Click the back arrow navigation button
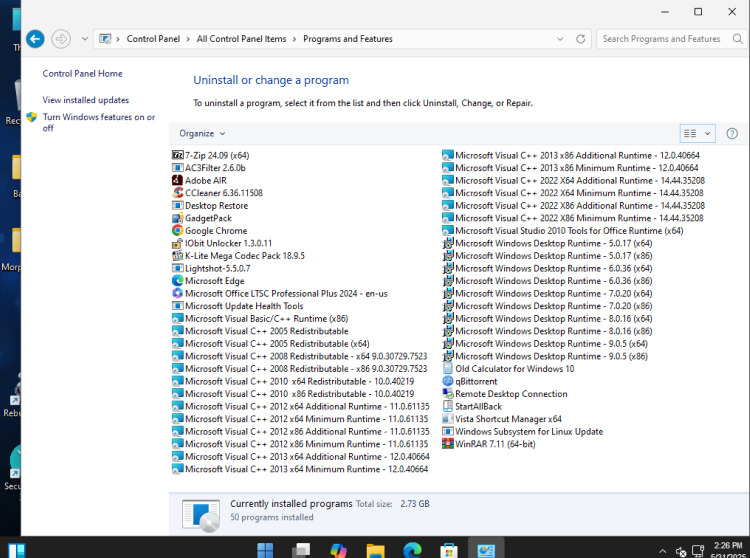750x558 pixels. pyautogui.click(x=35, y=39)
